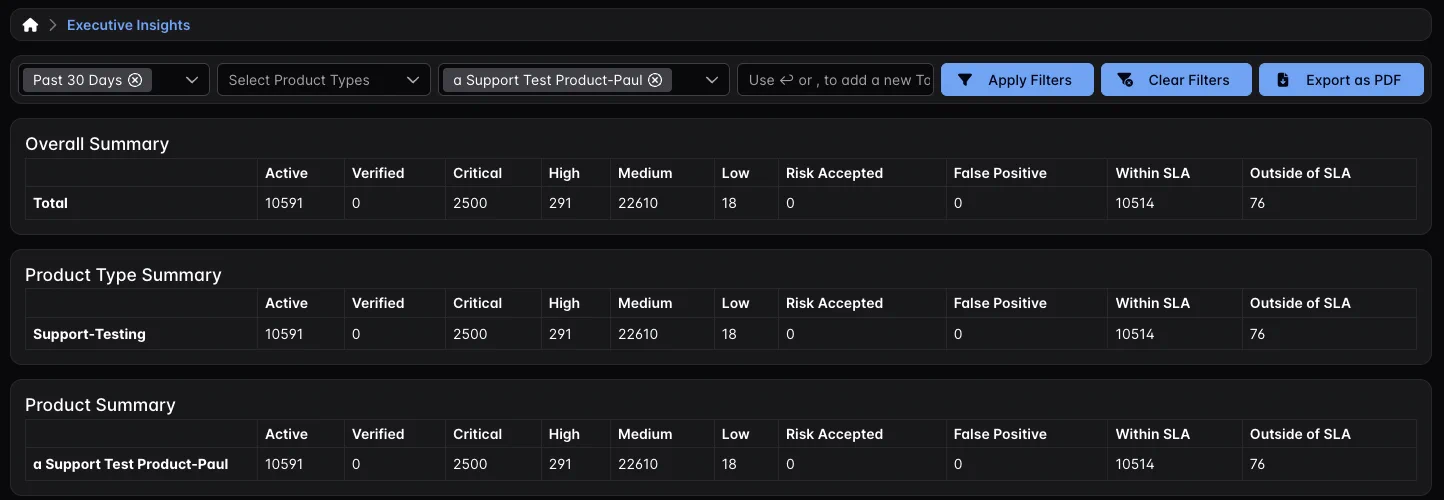Remove a Support Test Product-Paul chip
The width and height of the screenshot is (1444, 500).
tap(655, 80)
